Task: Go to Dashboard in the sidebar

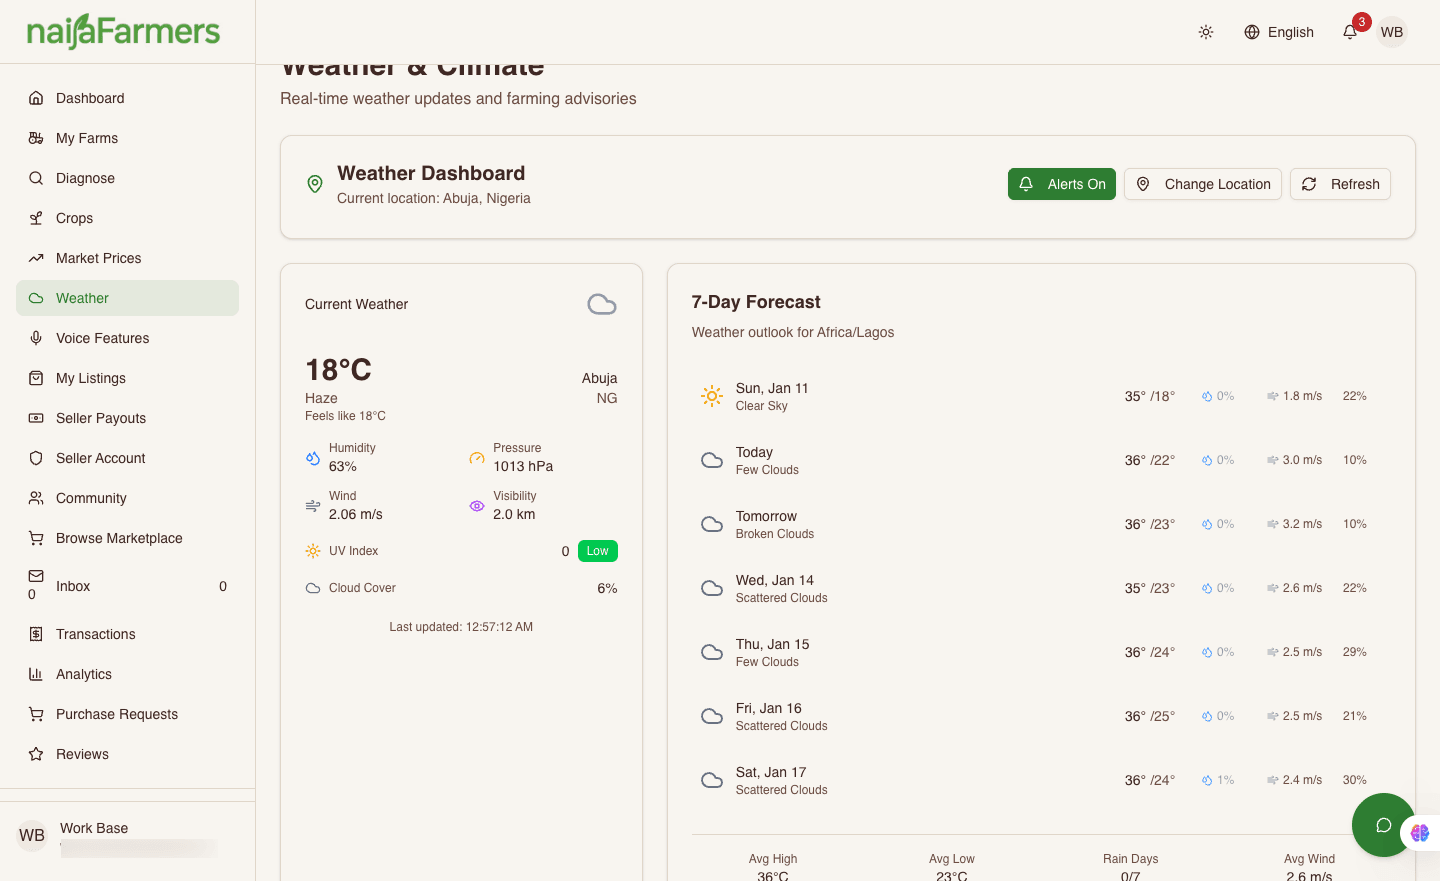Action: point(90,98)
